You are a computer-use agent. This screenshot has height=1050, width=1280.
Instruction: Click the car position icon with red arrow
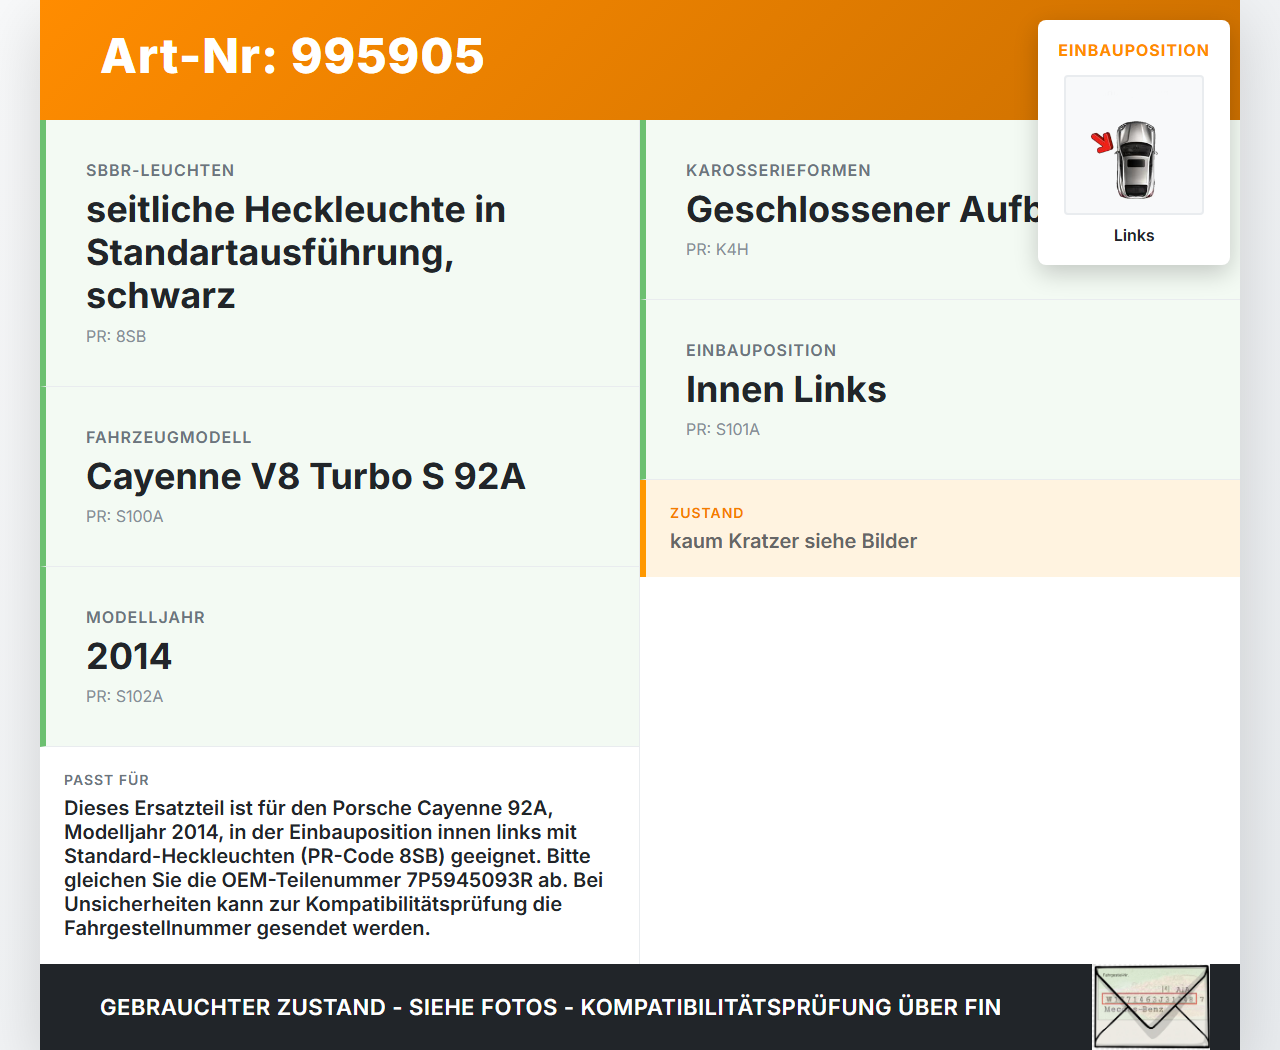click(1134, 145)
